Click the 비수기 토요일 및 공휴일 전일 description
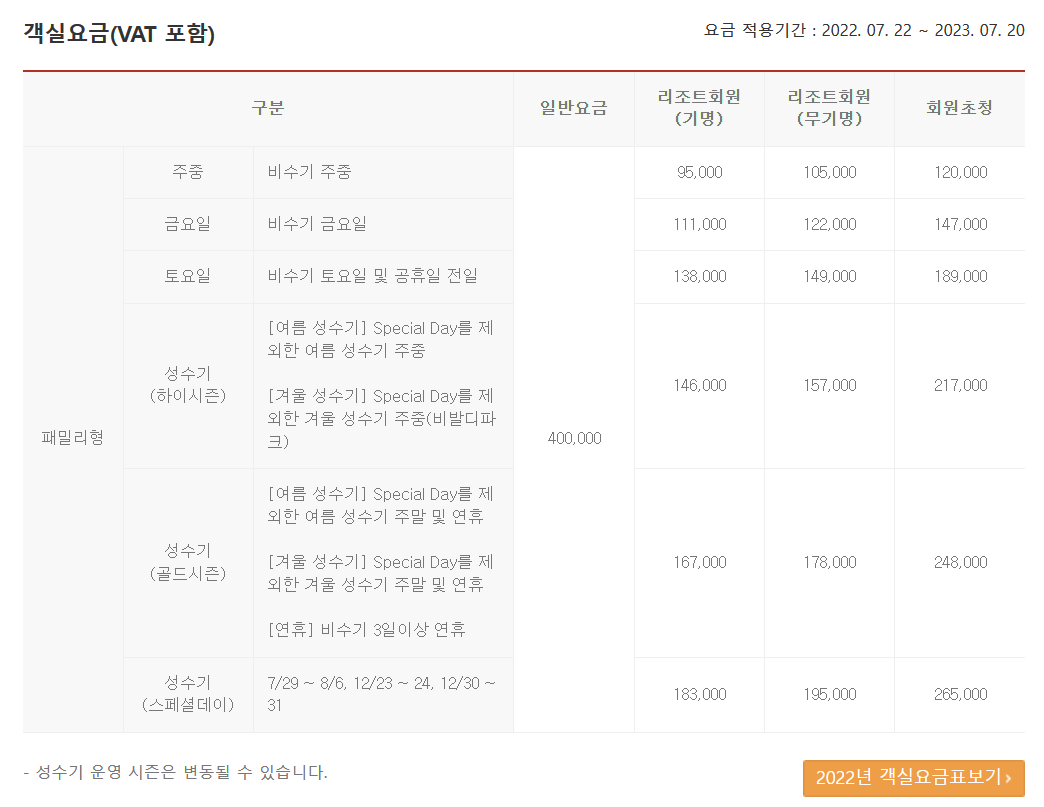The image size is (1044, 807). pyautogui.click(x=372, y=276)
